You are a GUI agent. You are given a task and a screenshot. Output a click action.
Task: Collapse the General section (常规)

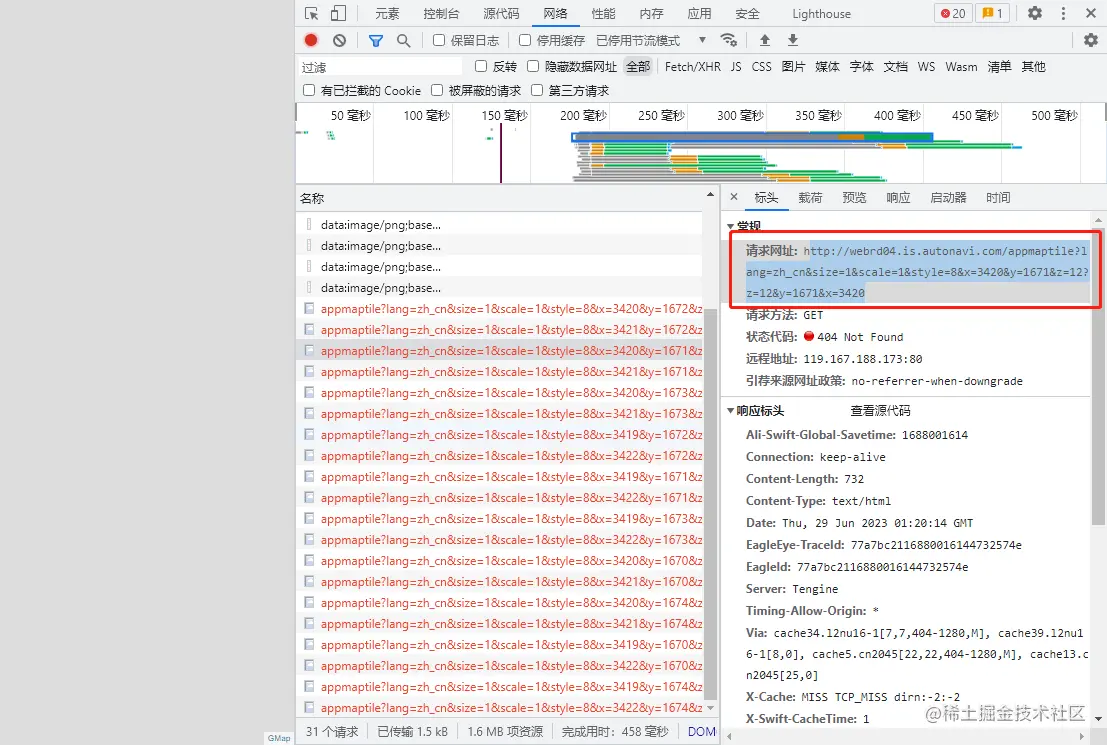click(731, 227)
